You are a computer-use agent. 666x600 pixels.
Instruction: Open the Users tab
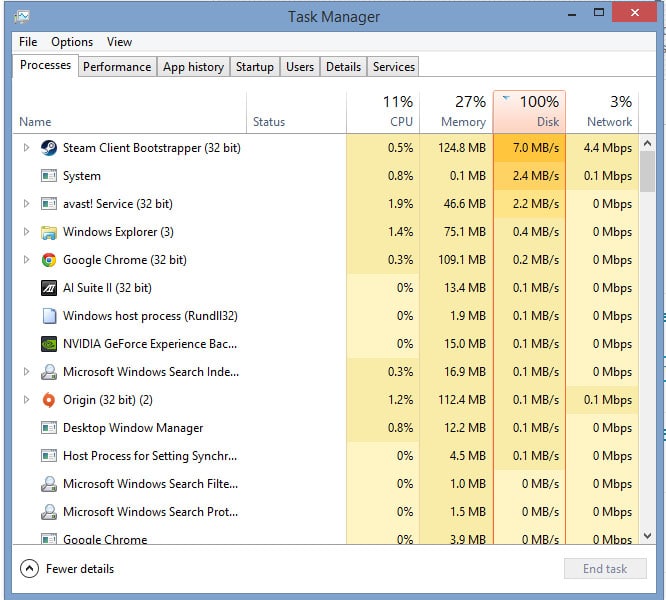(300, 67)
